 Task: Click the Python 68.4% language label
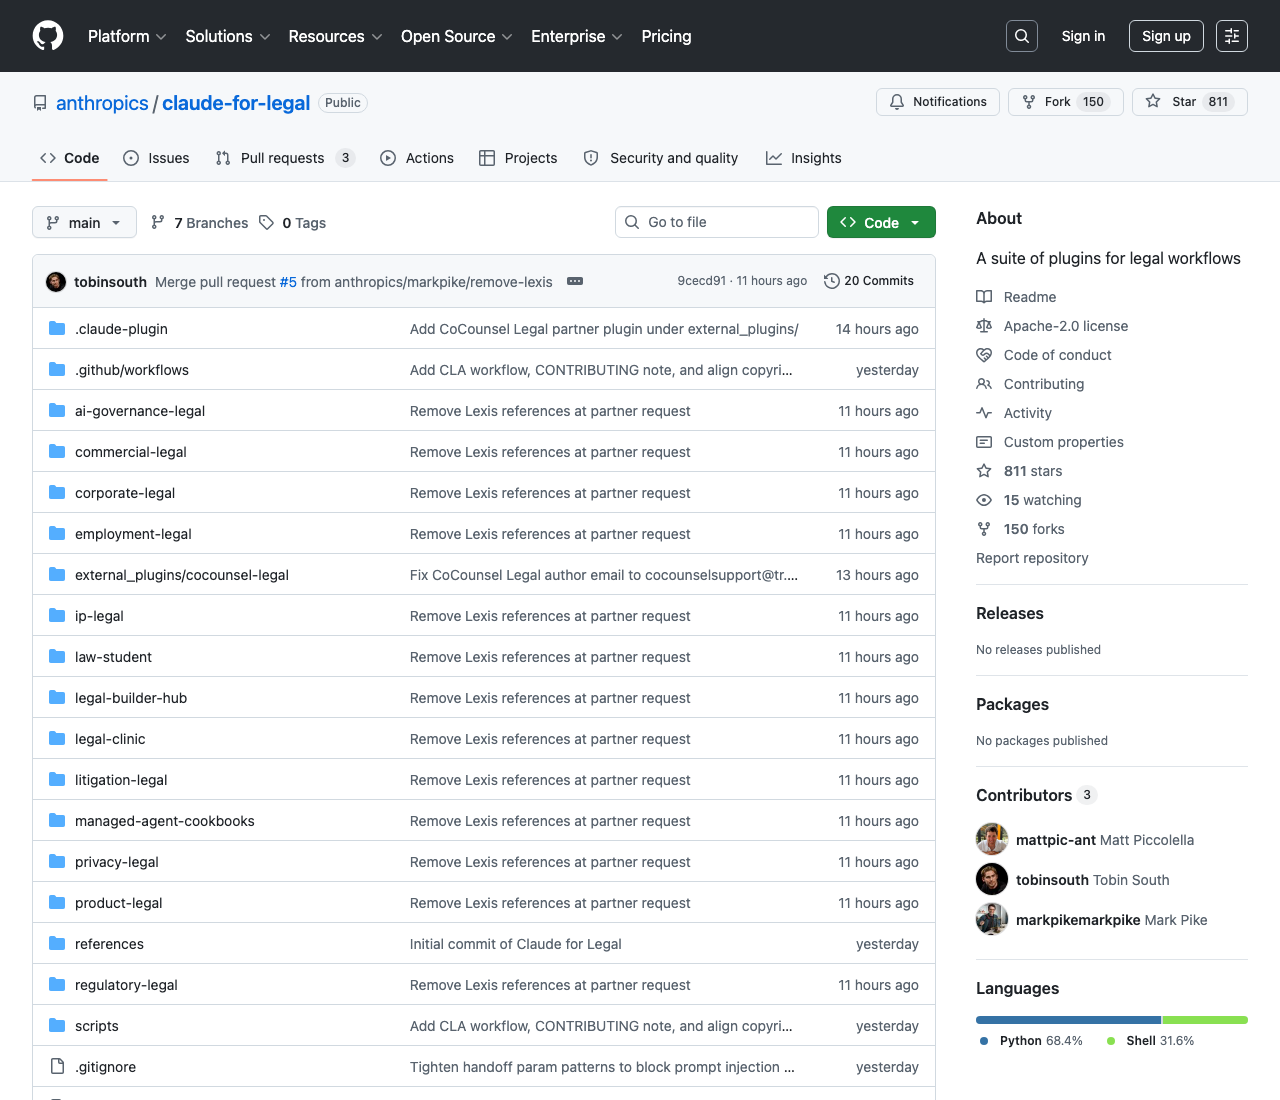(1031, 1041)
